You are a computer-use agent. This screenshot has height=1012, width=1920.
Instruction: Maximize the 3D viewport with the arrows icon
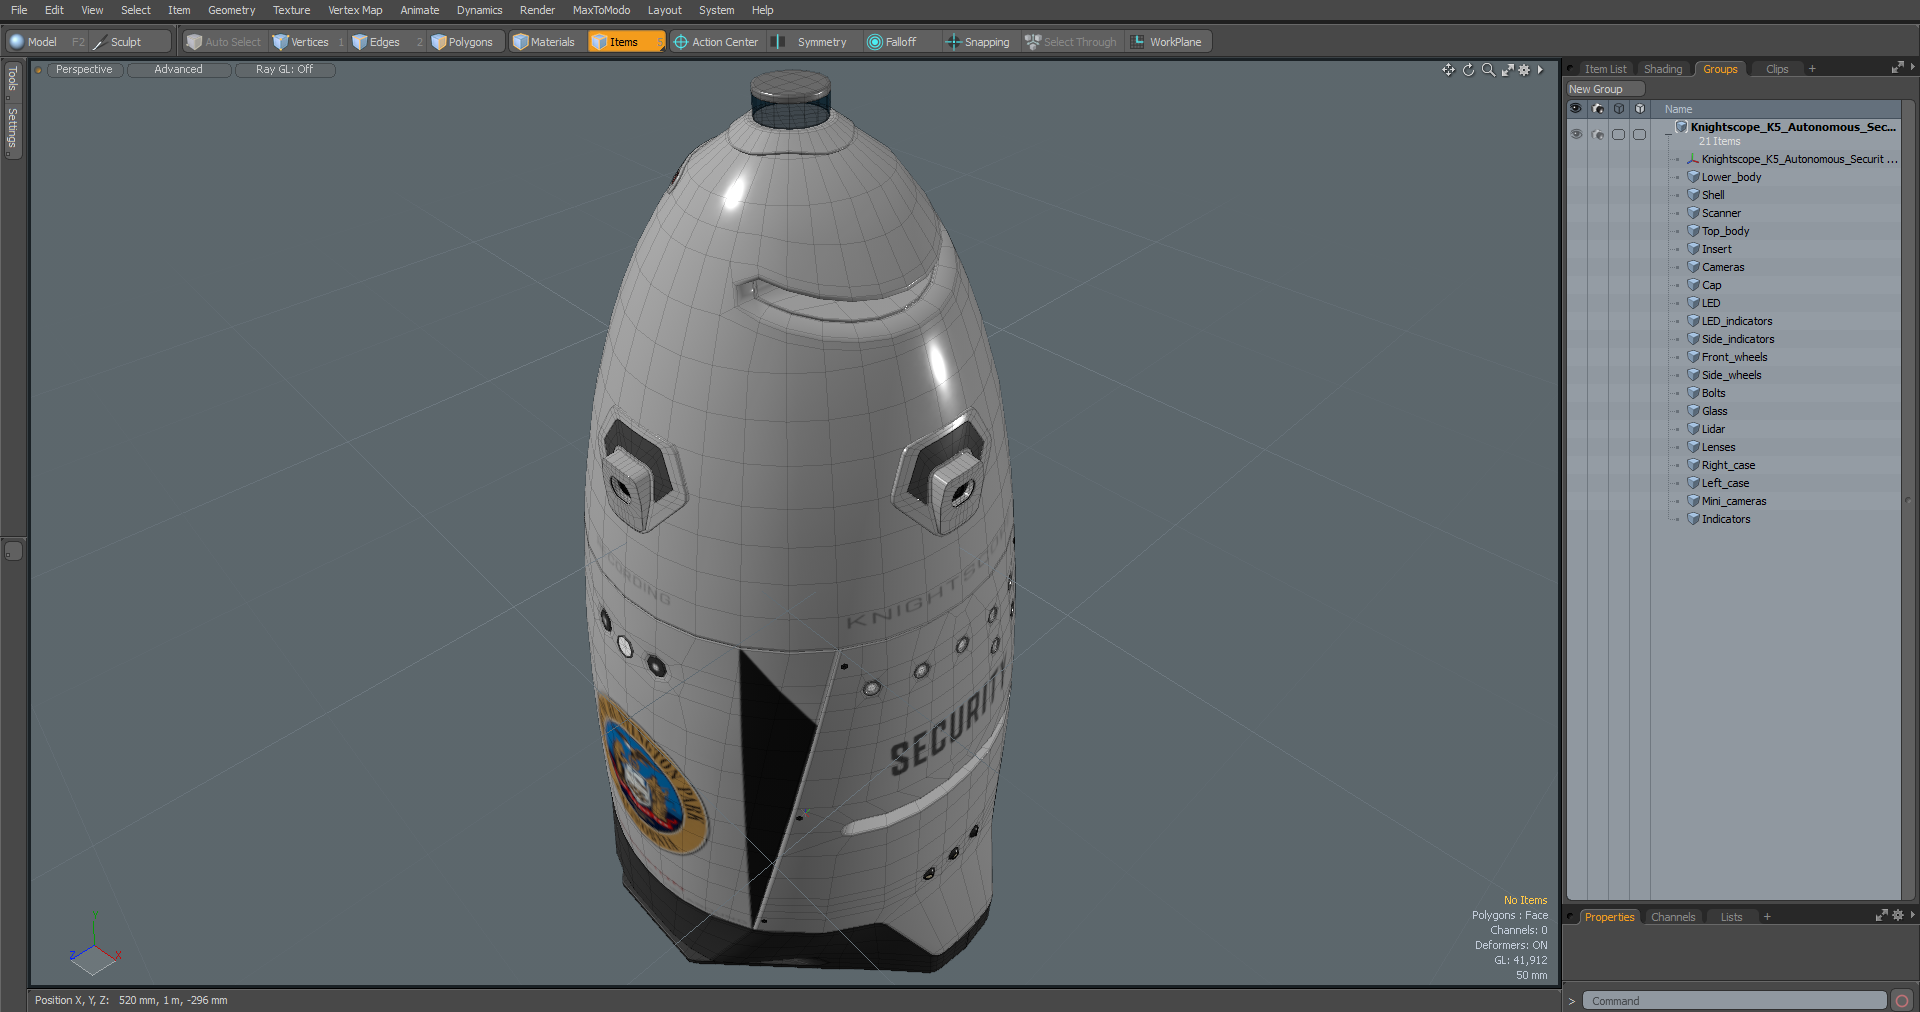click(1507, 70)
